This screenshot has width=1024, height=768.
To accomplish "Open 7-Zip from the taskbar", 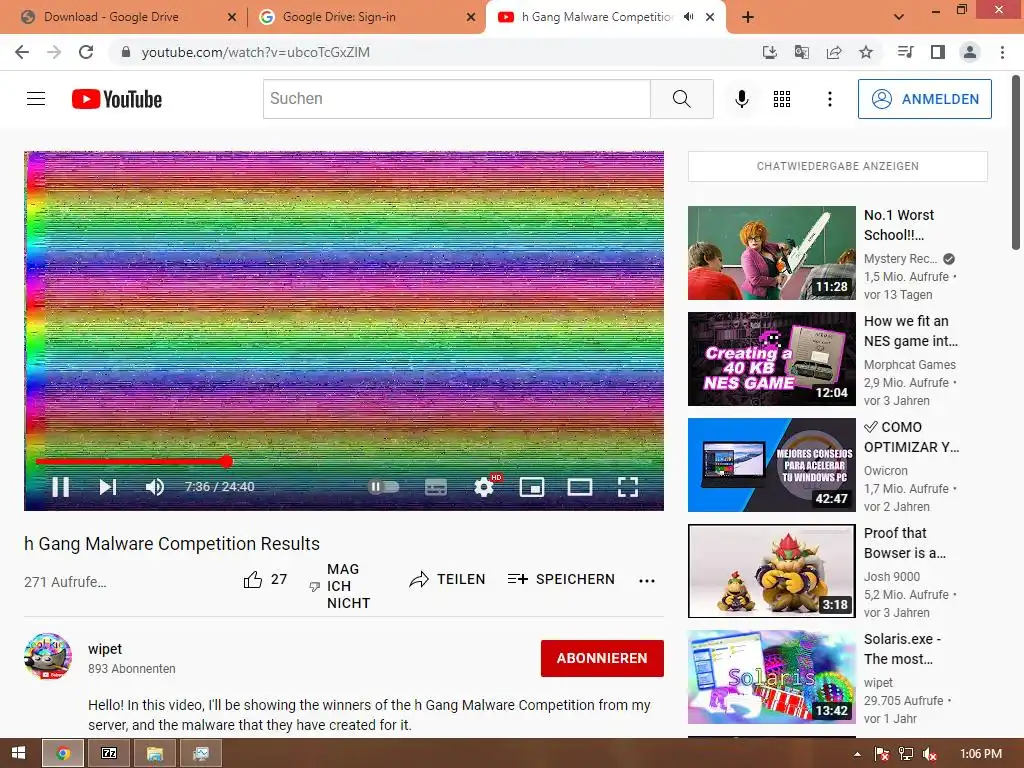I will 109,754.
